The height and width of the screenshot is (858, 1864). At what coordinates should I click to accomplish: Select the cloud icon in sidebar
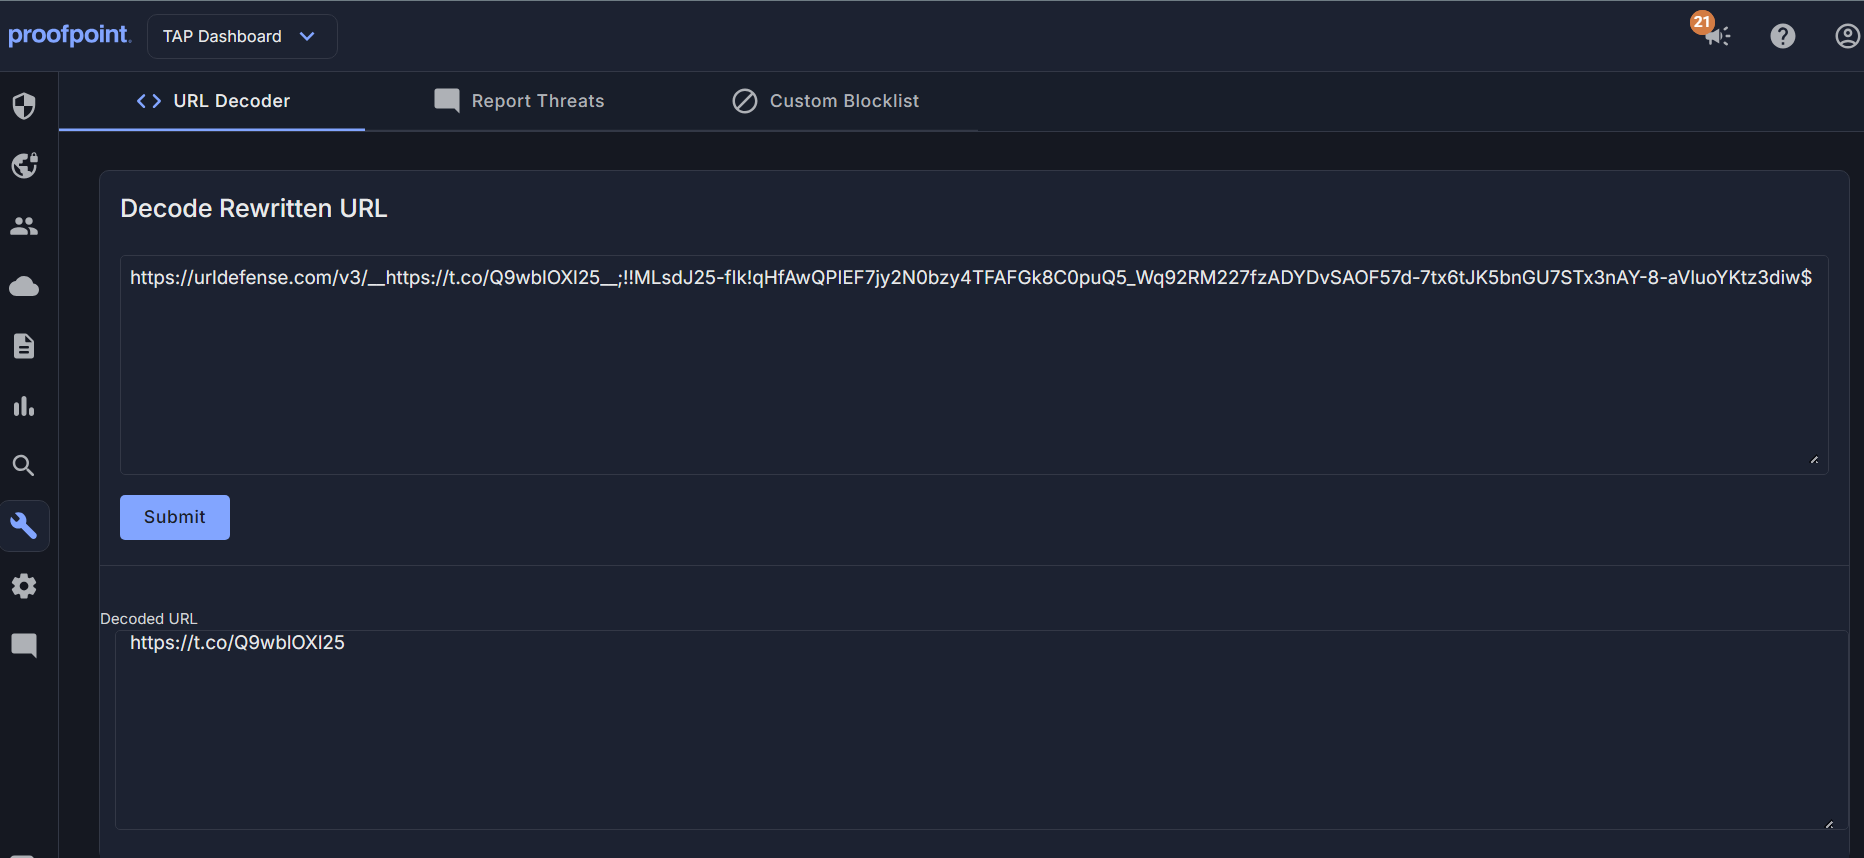[24, 287]
